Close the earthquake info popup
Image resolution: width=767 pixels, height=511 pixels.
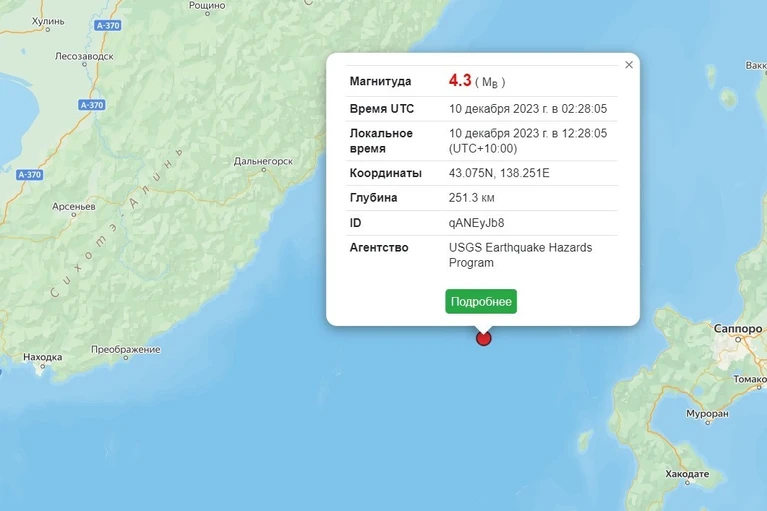click(629, 65)
